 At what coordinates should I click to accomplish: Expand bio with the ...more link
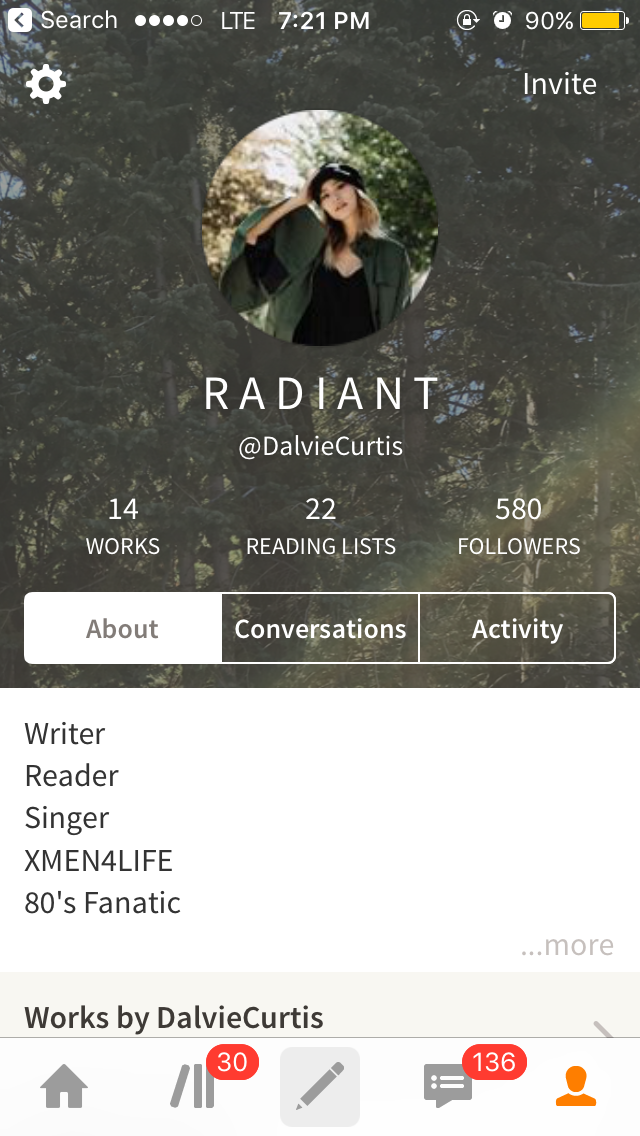tap(567, 945)
